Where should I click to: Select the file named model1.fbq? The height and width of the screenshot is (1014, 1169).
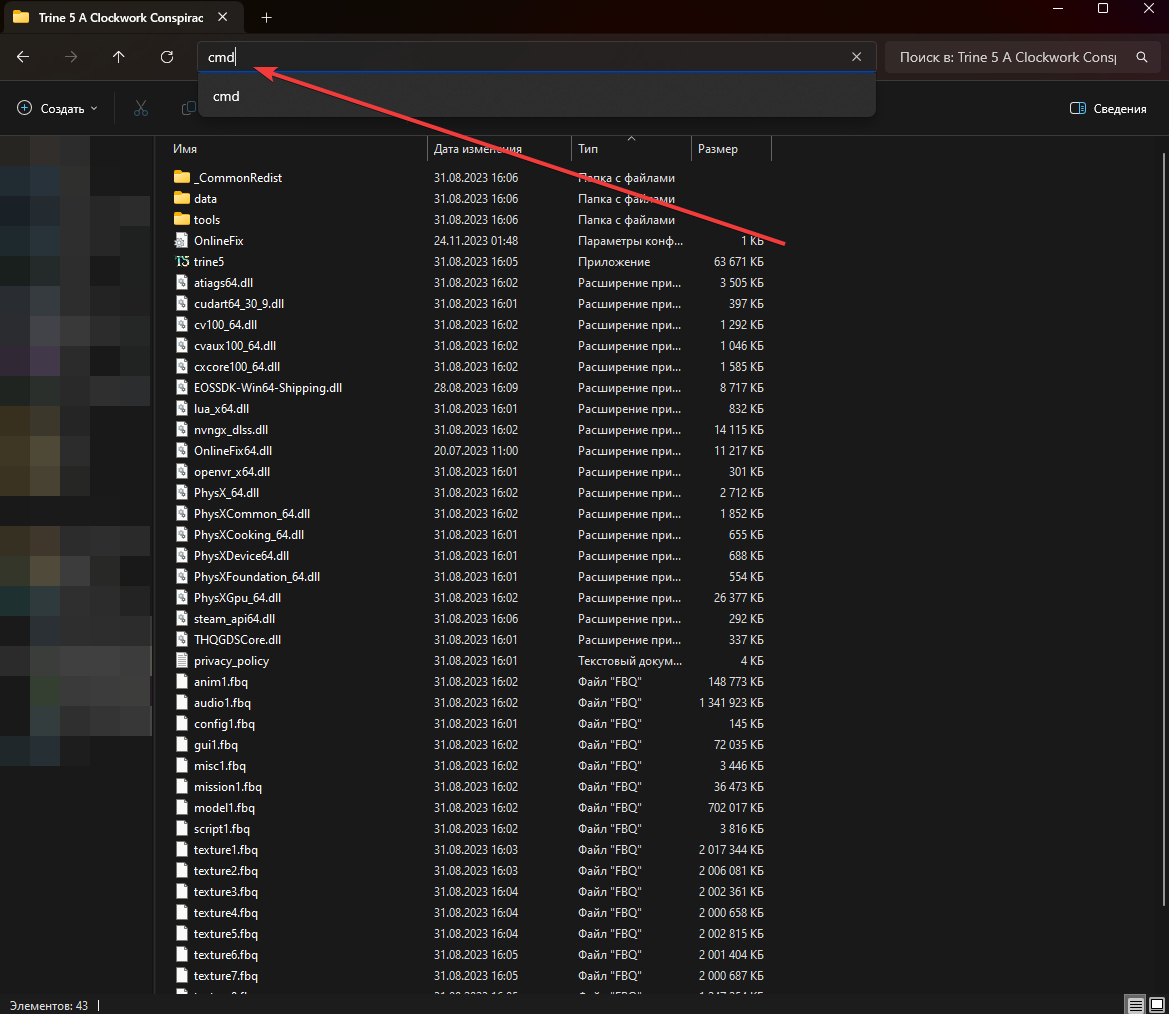click(x=224, y=807)
